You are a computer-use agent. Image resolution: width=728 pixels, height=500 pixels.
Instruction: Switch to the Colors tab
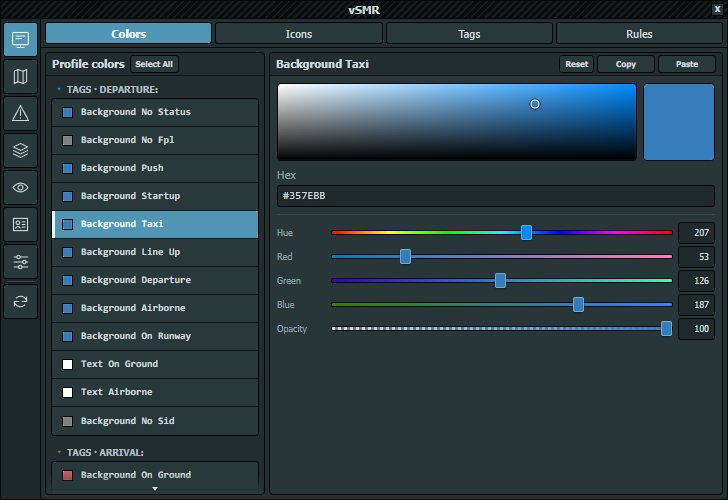[x=129, y=34]
